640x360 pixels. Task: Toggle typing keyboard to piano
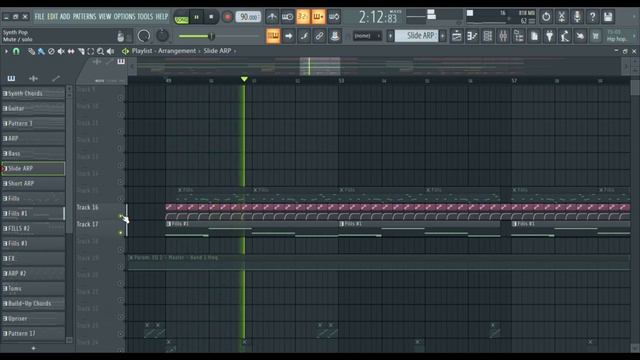[x=273, y=36]
